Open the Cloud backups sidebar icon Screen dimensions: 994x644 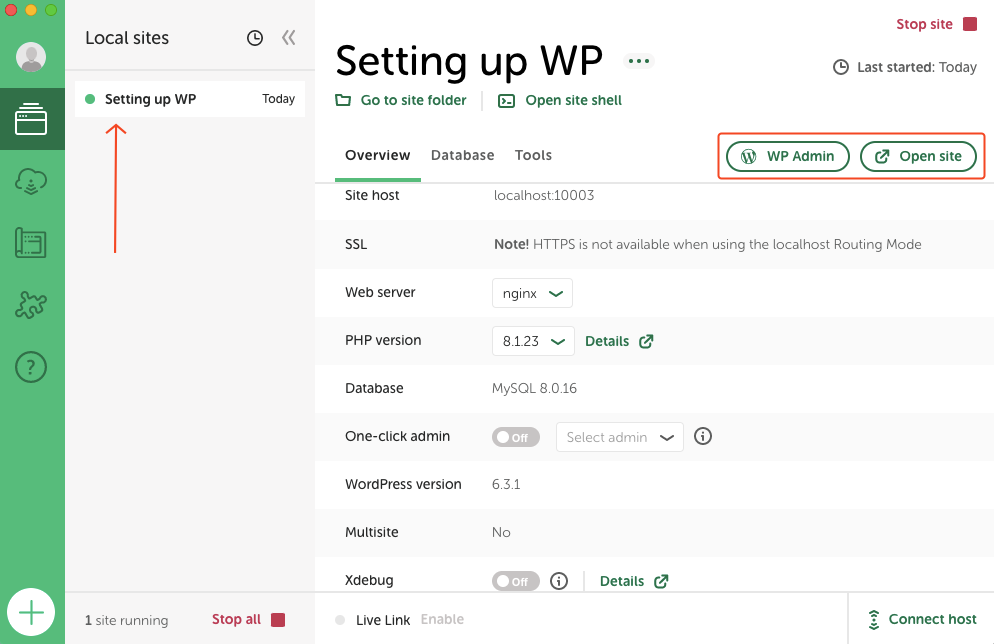coord(31,181)
